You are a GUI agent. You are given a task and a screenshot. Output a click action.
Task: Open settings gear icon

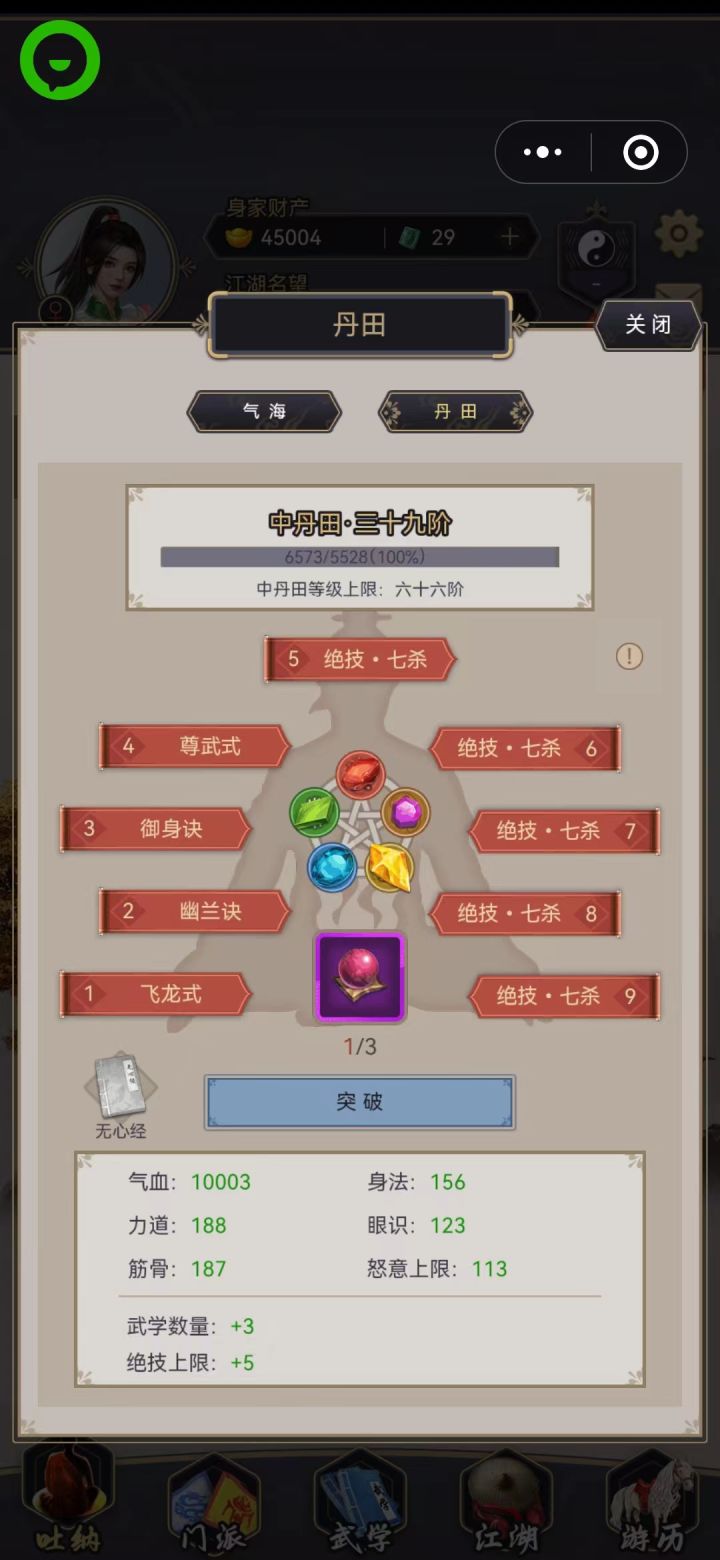(x=679, y=235)
